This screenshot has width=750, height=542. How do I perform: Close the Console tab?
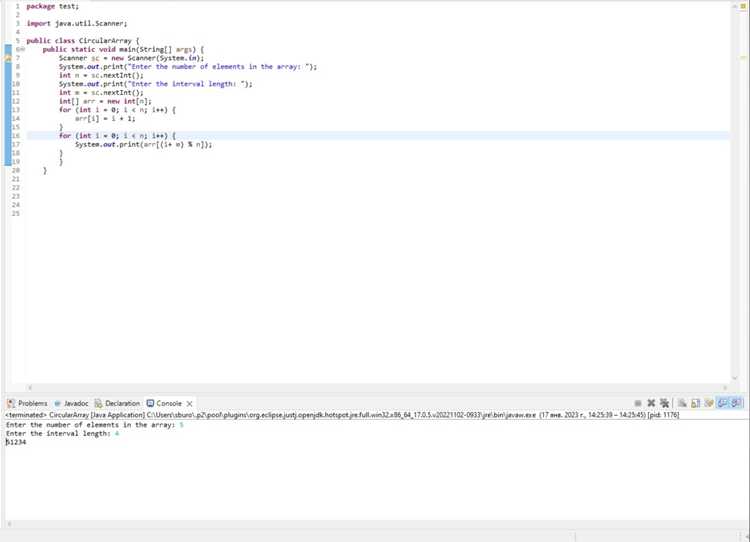coord(189,404)
